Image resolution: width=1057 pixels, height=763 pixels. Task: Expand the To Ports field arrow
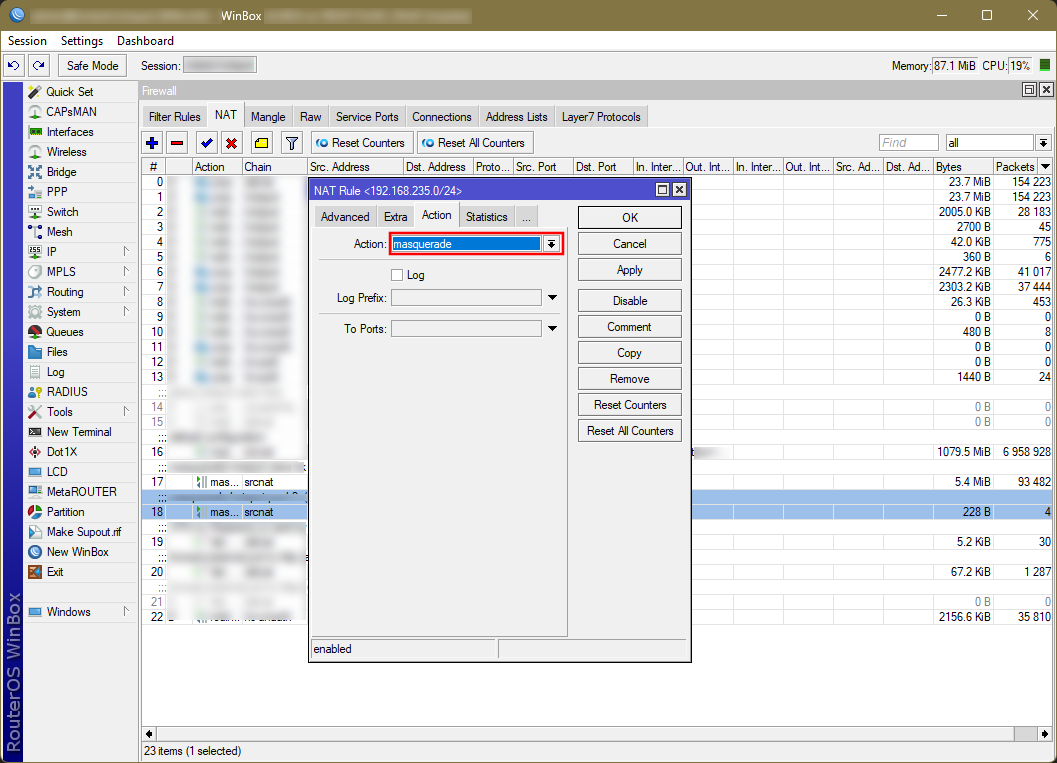click(552, 329)
